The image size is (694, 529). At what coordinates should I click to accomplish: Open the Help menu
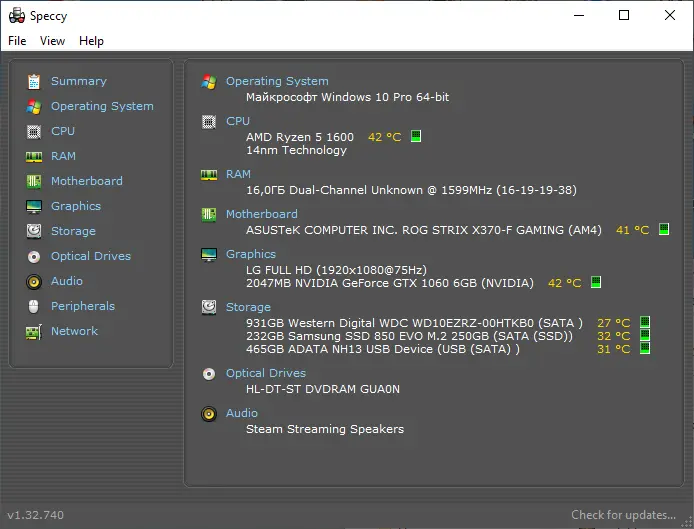point(91,41)
